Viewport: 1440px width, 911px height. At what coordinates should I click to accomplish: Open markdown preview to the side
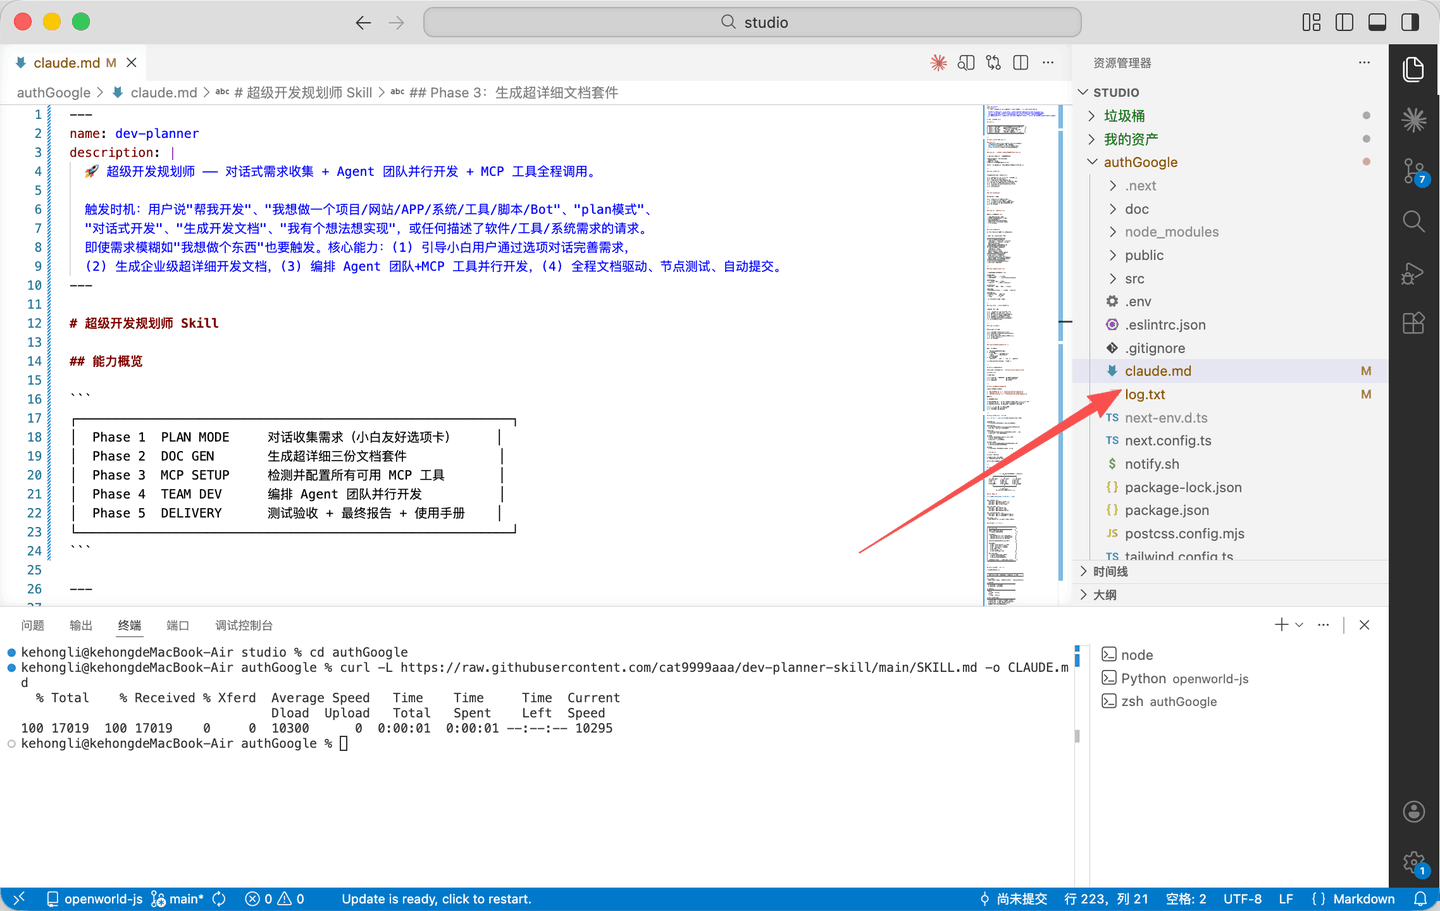tap(966, 62)
